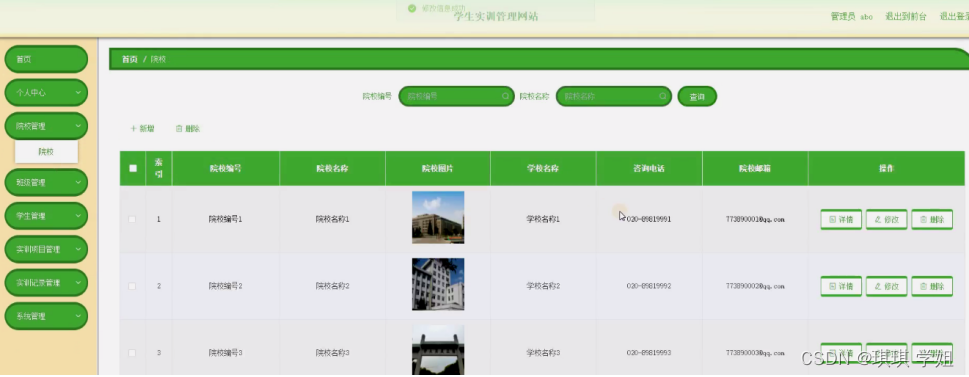This screenshot has height=377, width=969.
Task: Focus the 院校名称 search input
Action: tap(614, 96)
